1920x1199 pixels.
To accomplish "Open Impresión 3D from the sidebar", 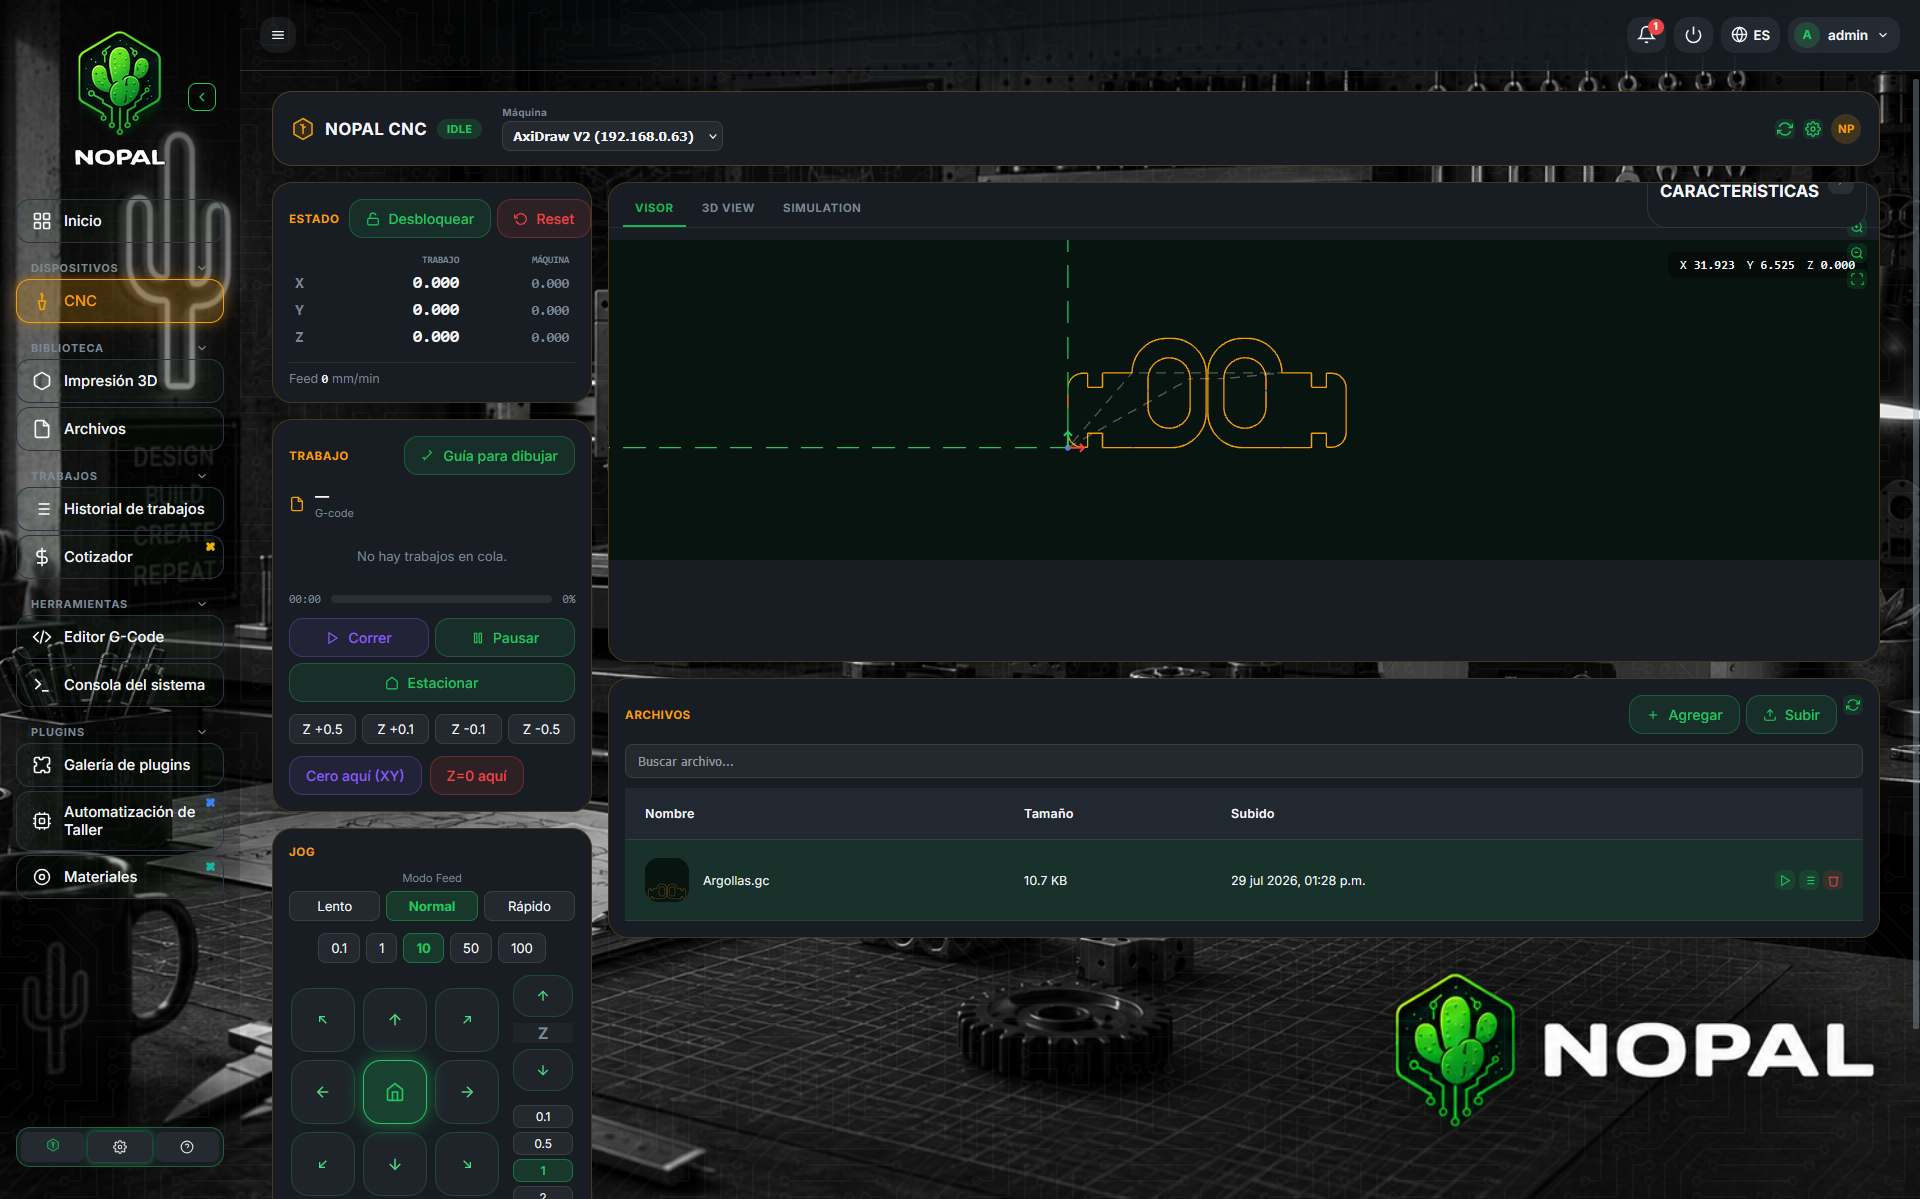I will pyautogui.click(x=120, y=381).
